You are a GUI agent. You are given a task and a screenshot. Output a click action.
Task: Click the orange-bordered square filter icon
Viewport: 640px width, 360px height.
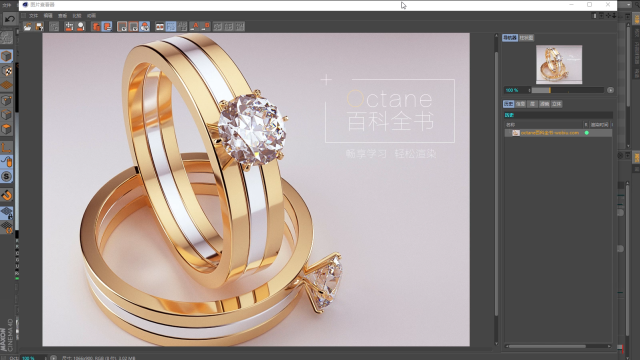[x=133, y=27]
